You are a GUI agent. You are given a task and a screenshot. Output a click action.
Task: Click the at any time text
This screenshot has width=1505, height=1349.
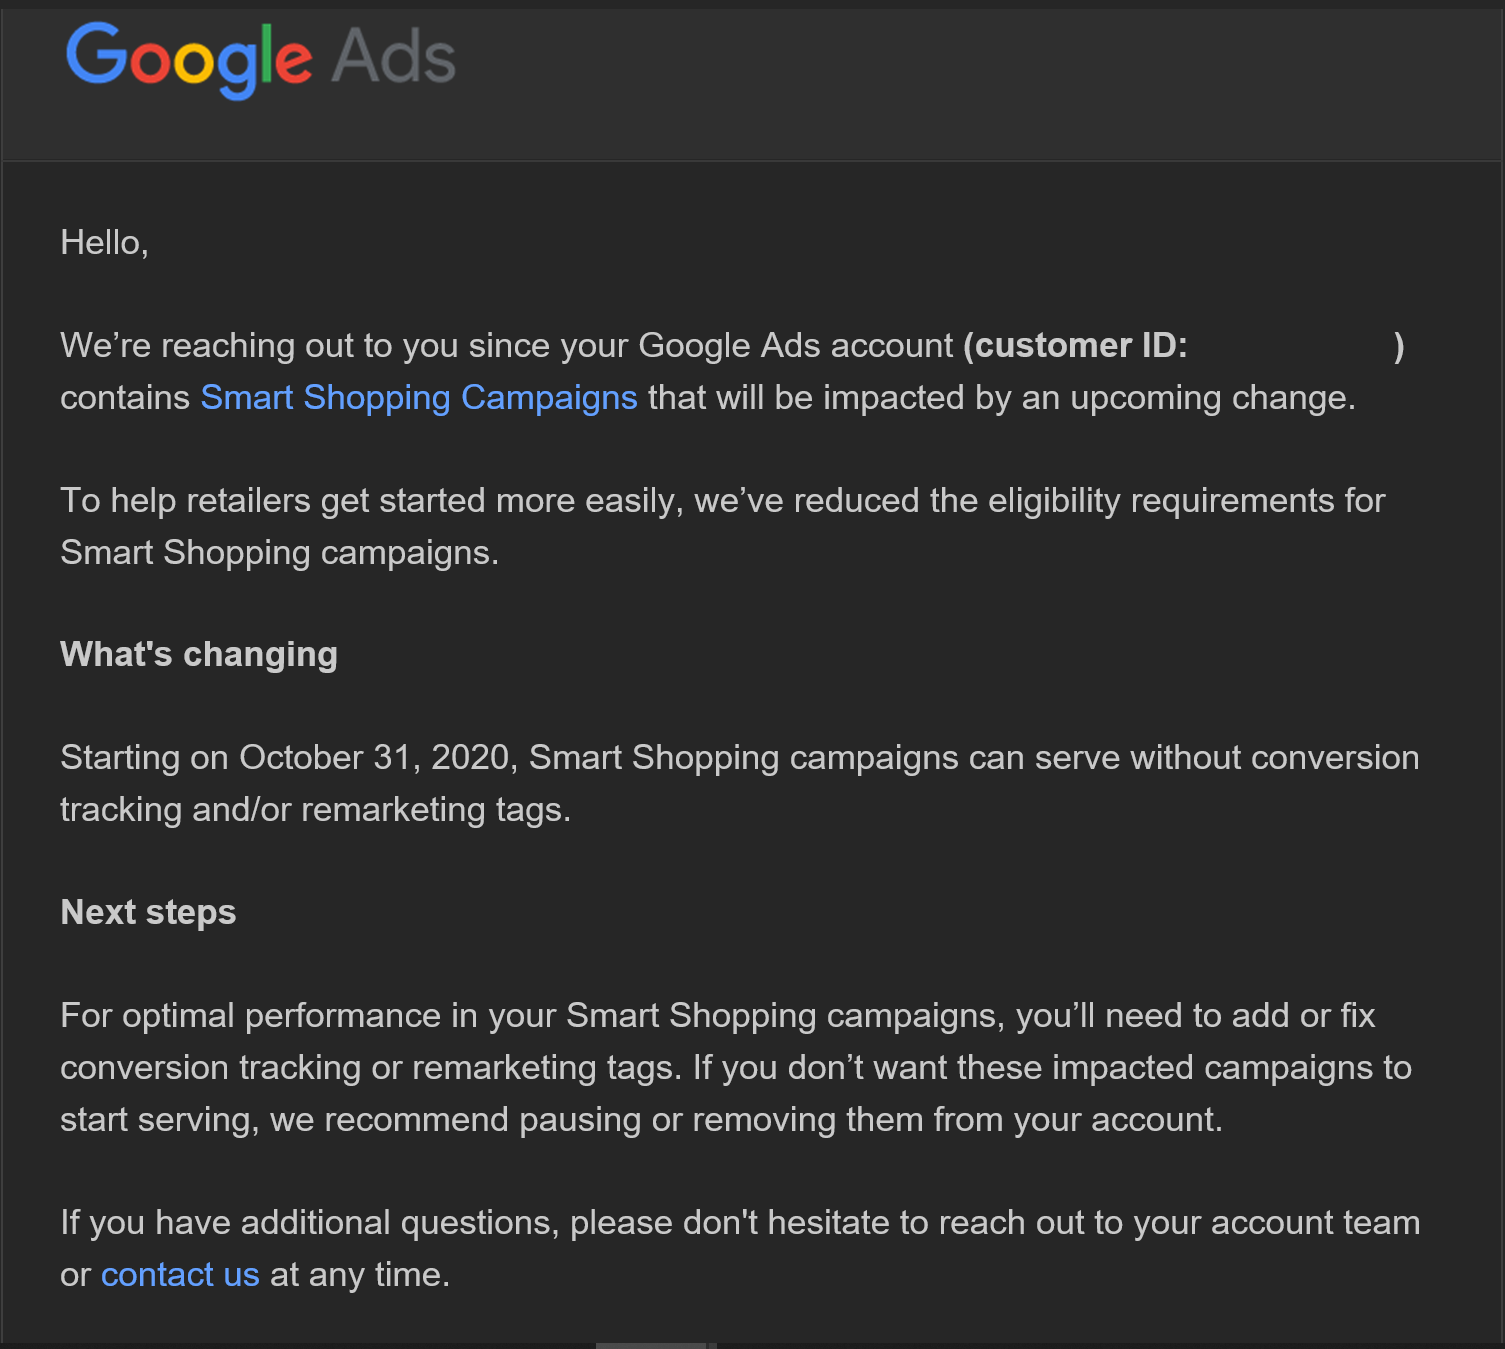point(360,1274)
